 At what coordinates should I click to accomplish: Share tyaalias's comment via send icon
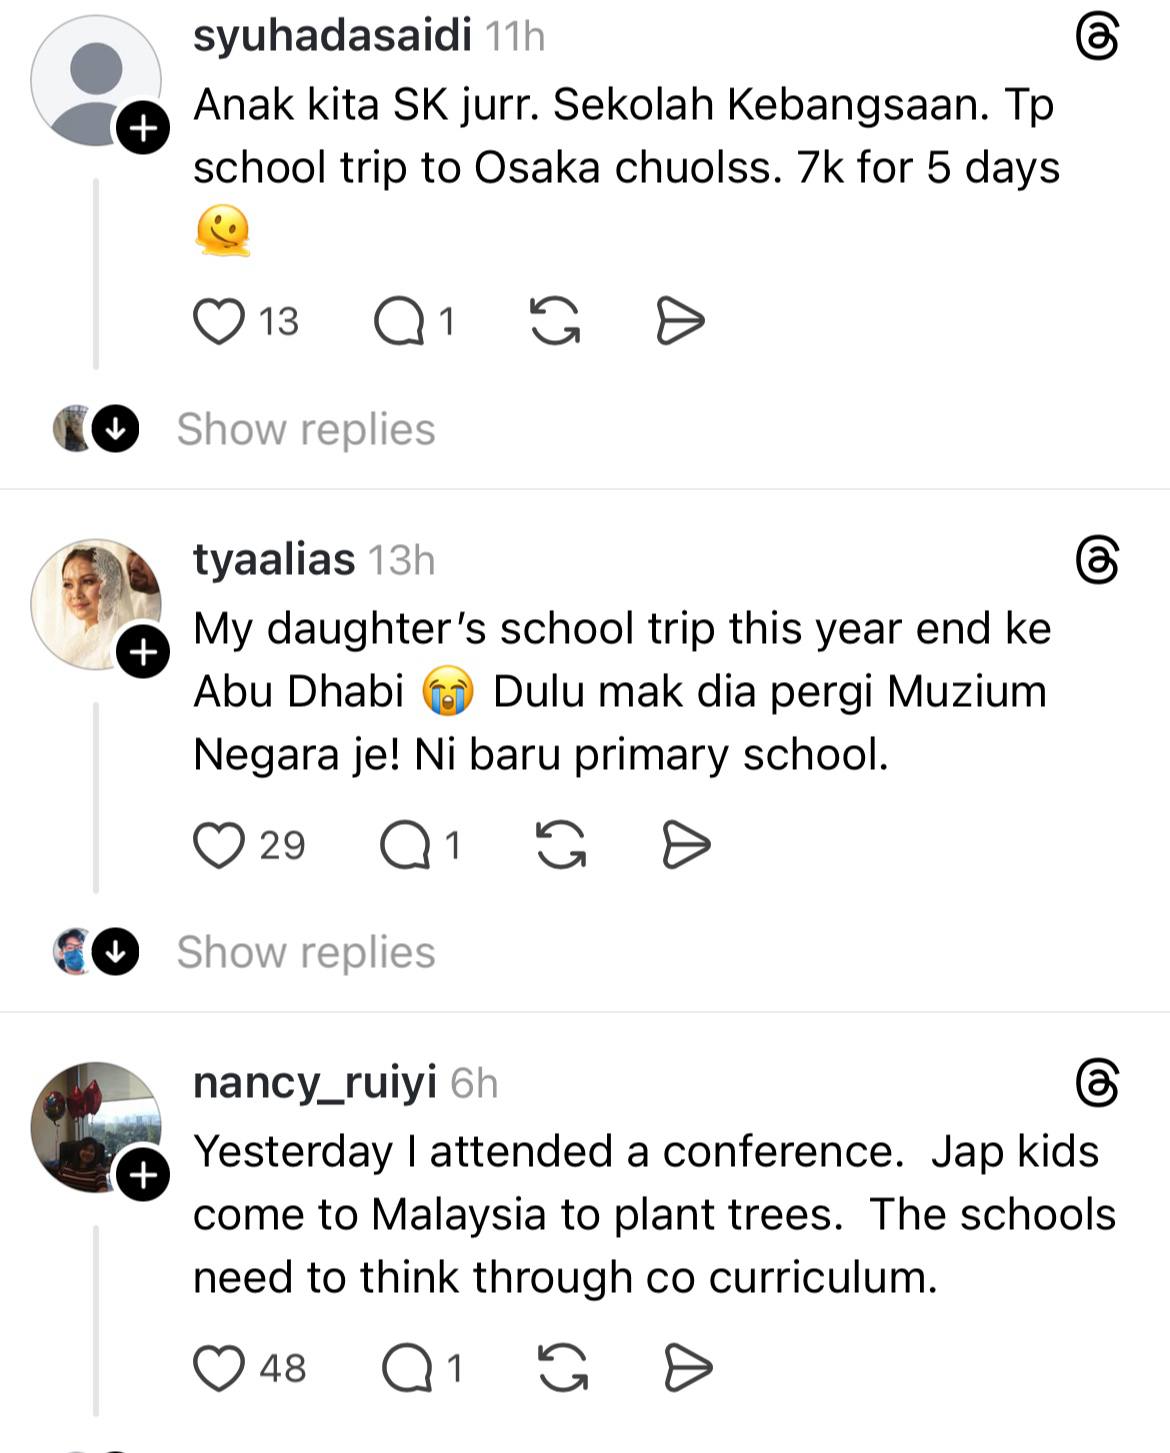pyautogui.click(x=687, y=845)
